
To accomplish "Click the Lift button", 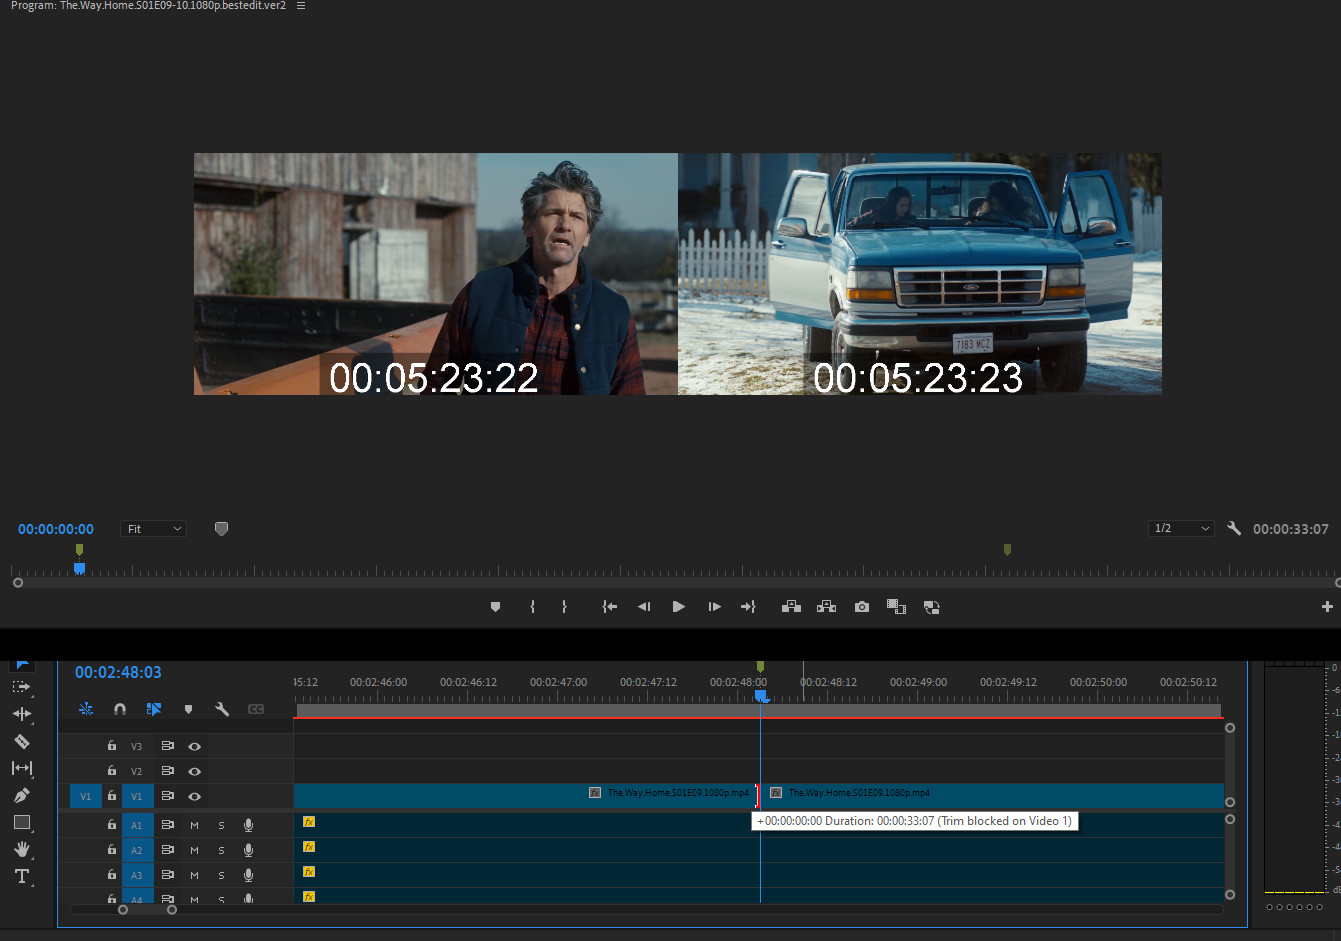I will 791,607.
